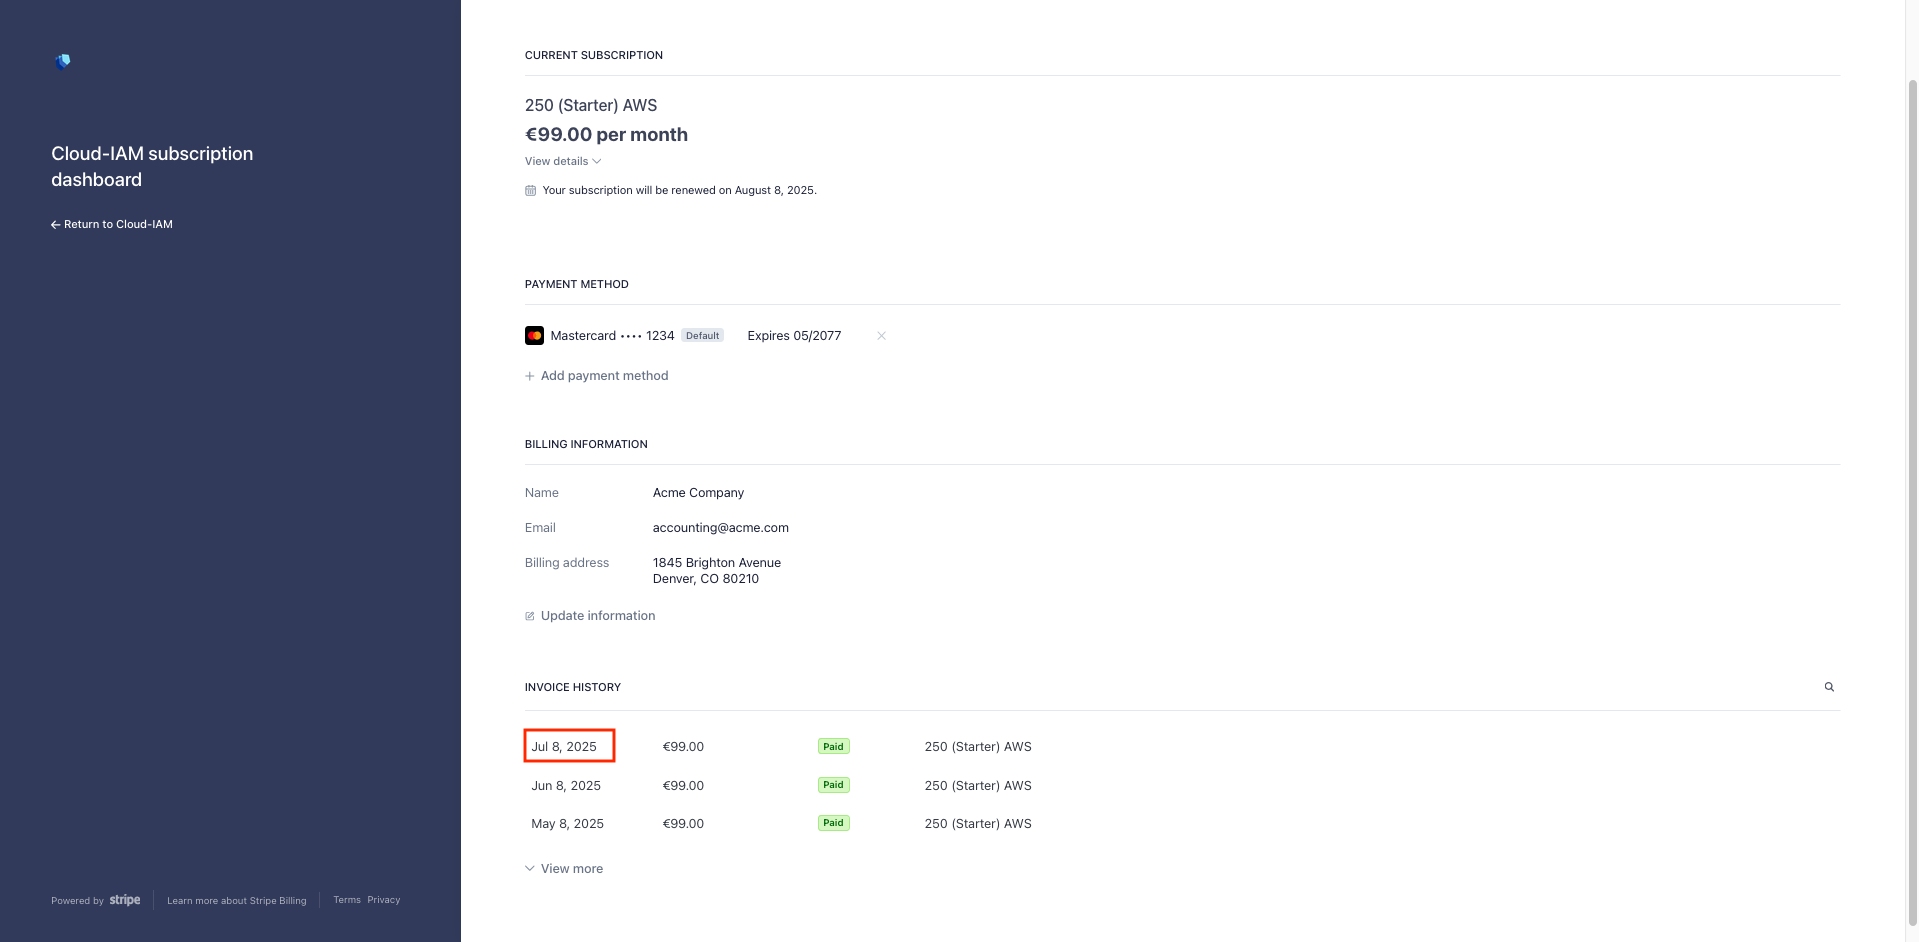The width and height of the screenshot is (1920, 942).
Task: Click the Cloud-IAM subscription dashboard heading
Action: click(152, 167)
